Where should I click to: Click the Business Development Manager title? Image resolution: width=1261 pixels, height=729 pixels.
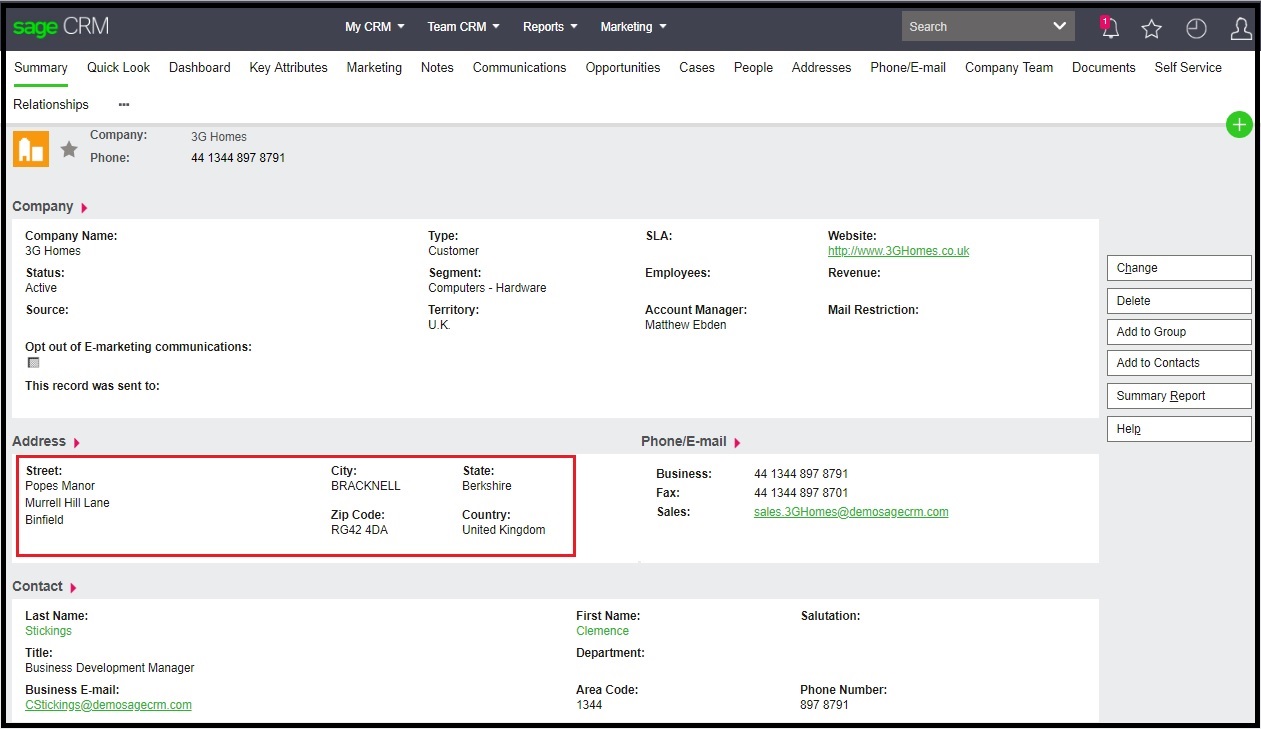[110, 668]
